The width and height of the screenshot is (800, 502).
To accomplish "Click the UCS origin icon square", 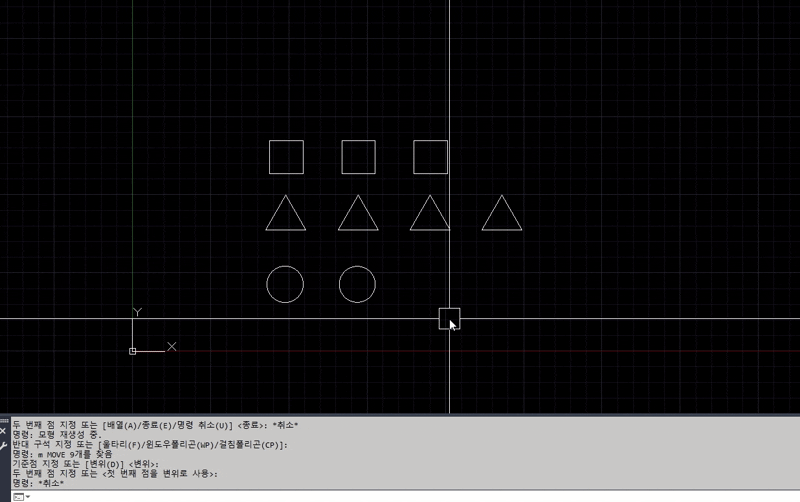I will (x=133, y=351).
